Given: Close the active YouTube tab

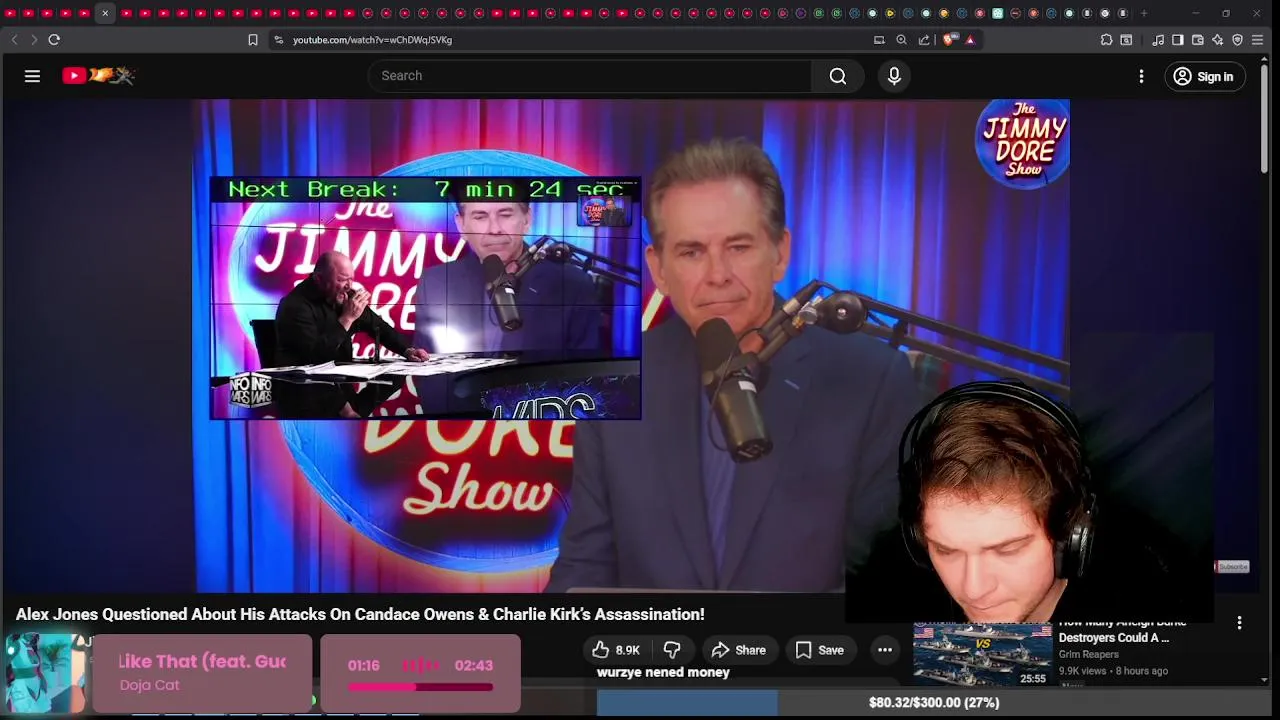Looking at the screenshot, I should click(105, 13).
